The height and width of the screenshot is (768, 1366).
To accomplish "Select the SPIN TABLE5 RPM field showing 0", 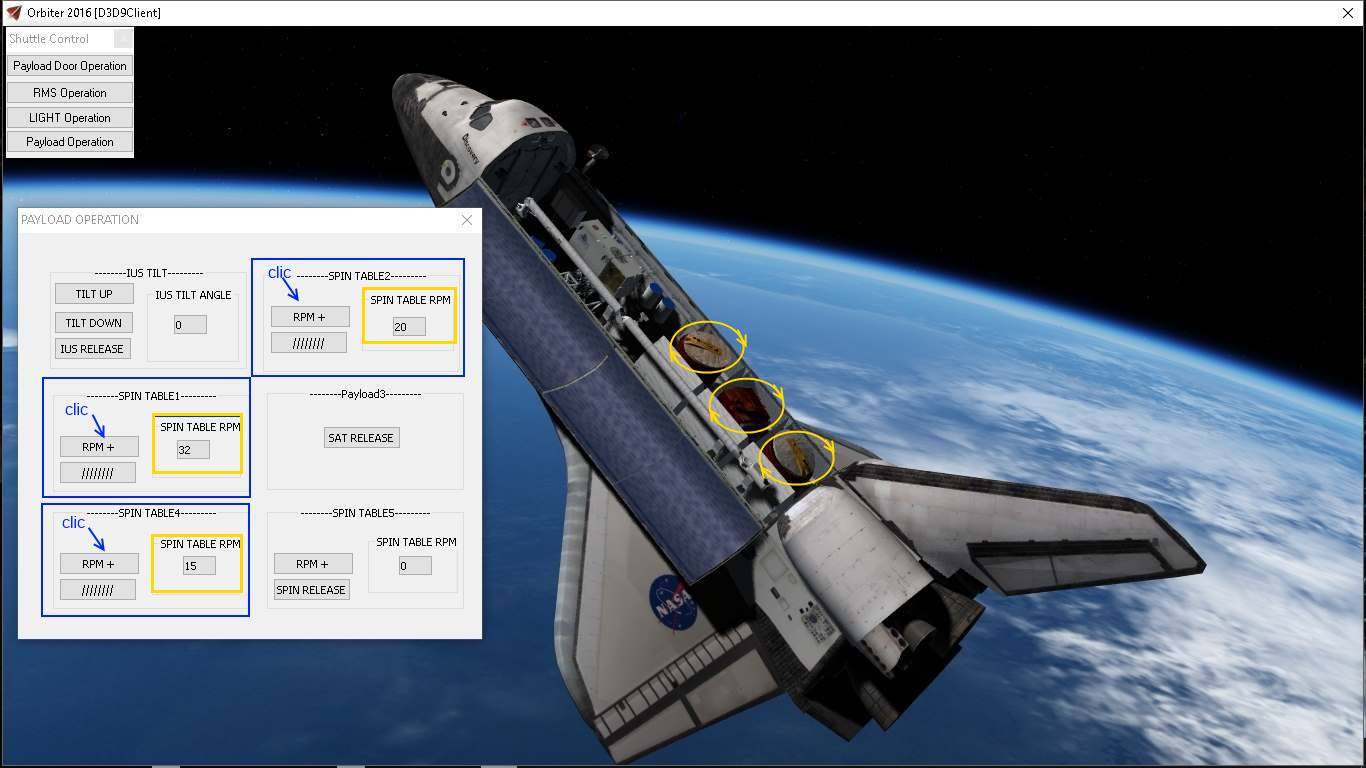I will pyautogui.click(x=415, y=566).
